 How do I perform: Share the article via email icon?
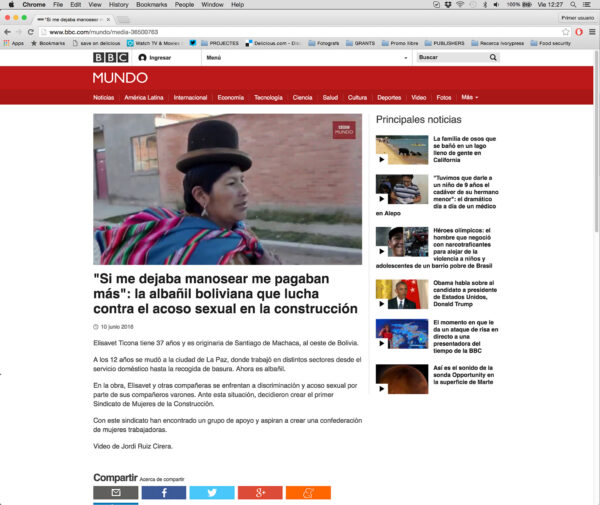click(115, 493)
